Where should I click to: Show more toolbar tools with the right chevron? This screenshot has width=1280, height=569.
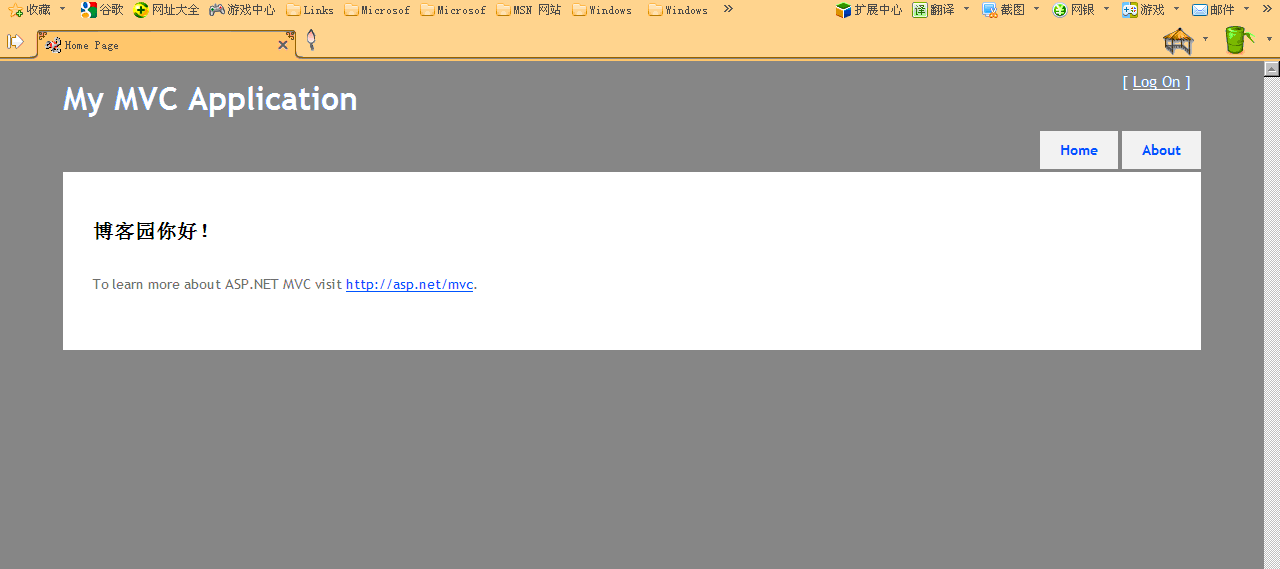point(1267,9)
